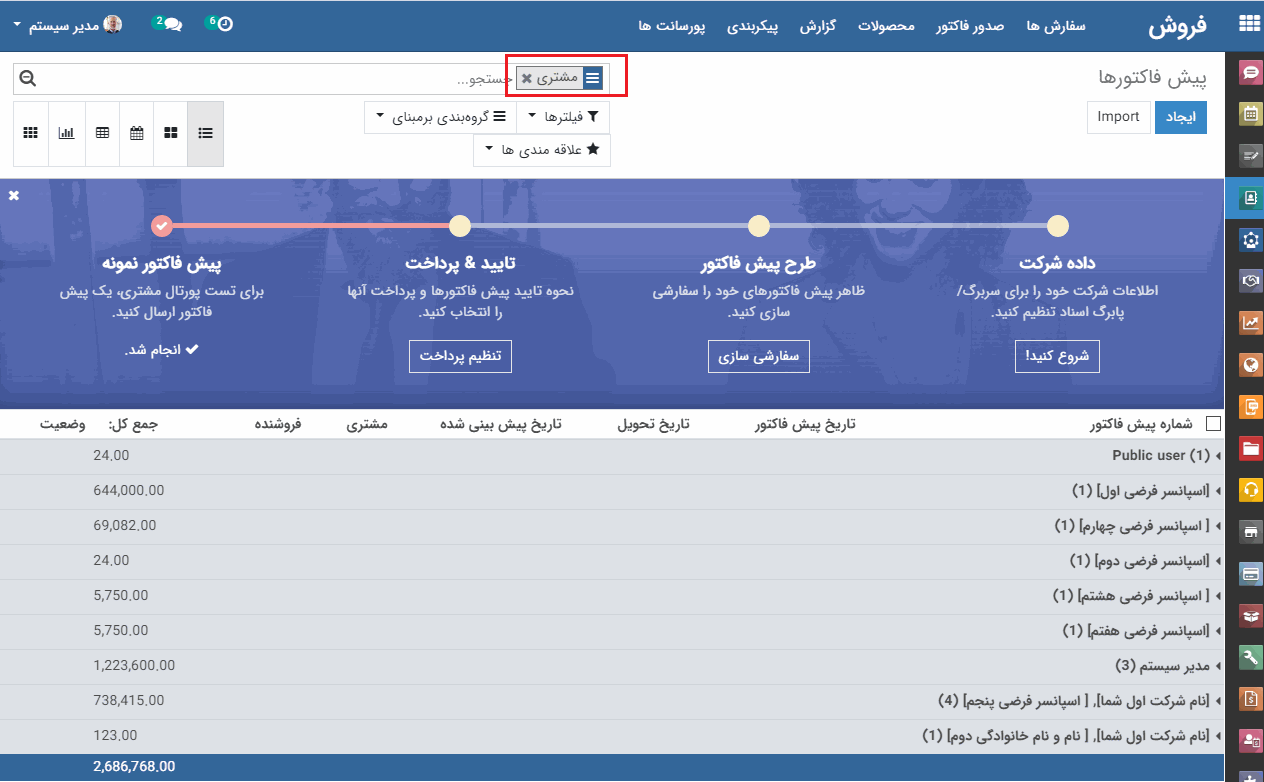Switch to calendar view
Viewport: 1264px width, 782px height.
coord(136,133)
